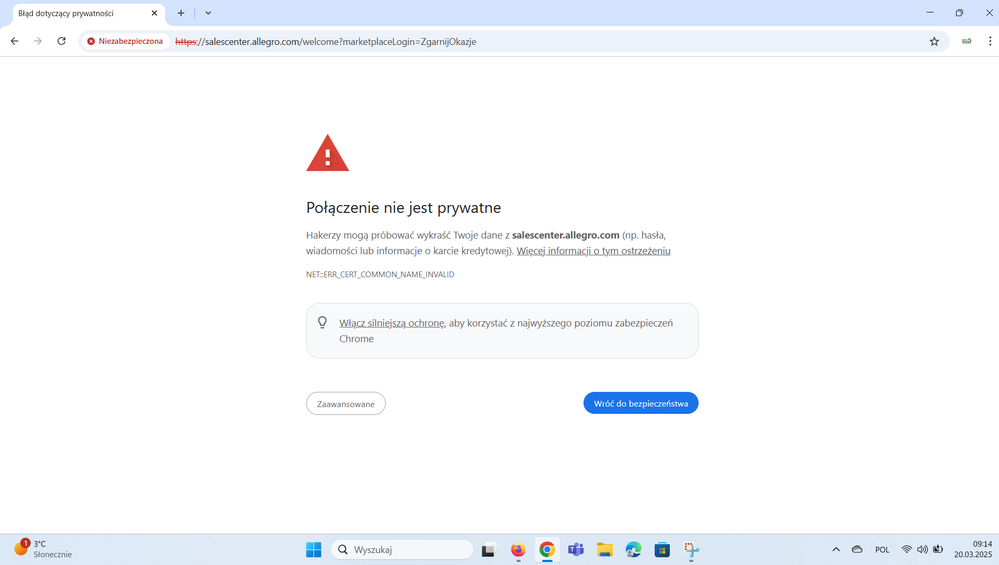Click the NET::ERR_CERT_COMMON_NAME_INVALID error code
Viewport: 999px width, 565px height.
(380, 275)
